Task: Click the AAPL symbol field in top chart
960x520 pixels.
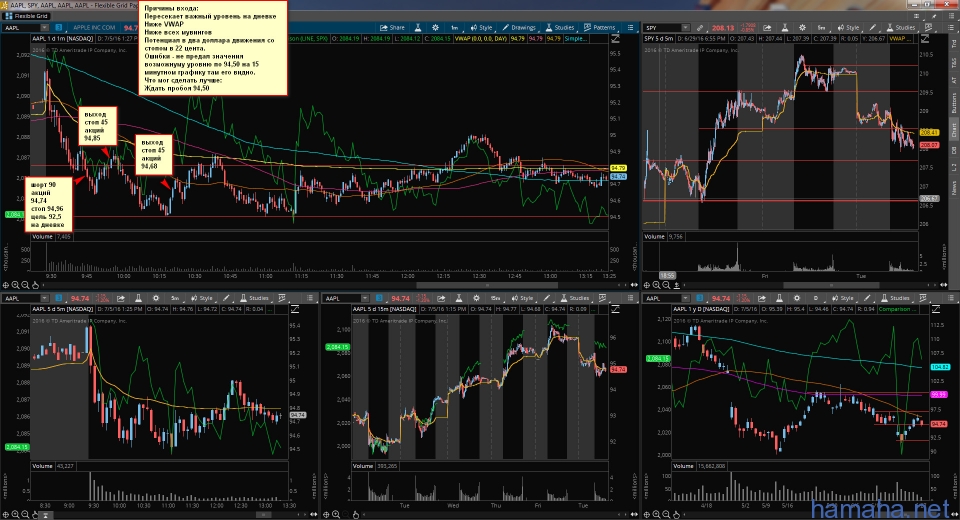Action: (x=21, y=28)
